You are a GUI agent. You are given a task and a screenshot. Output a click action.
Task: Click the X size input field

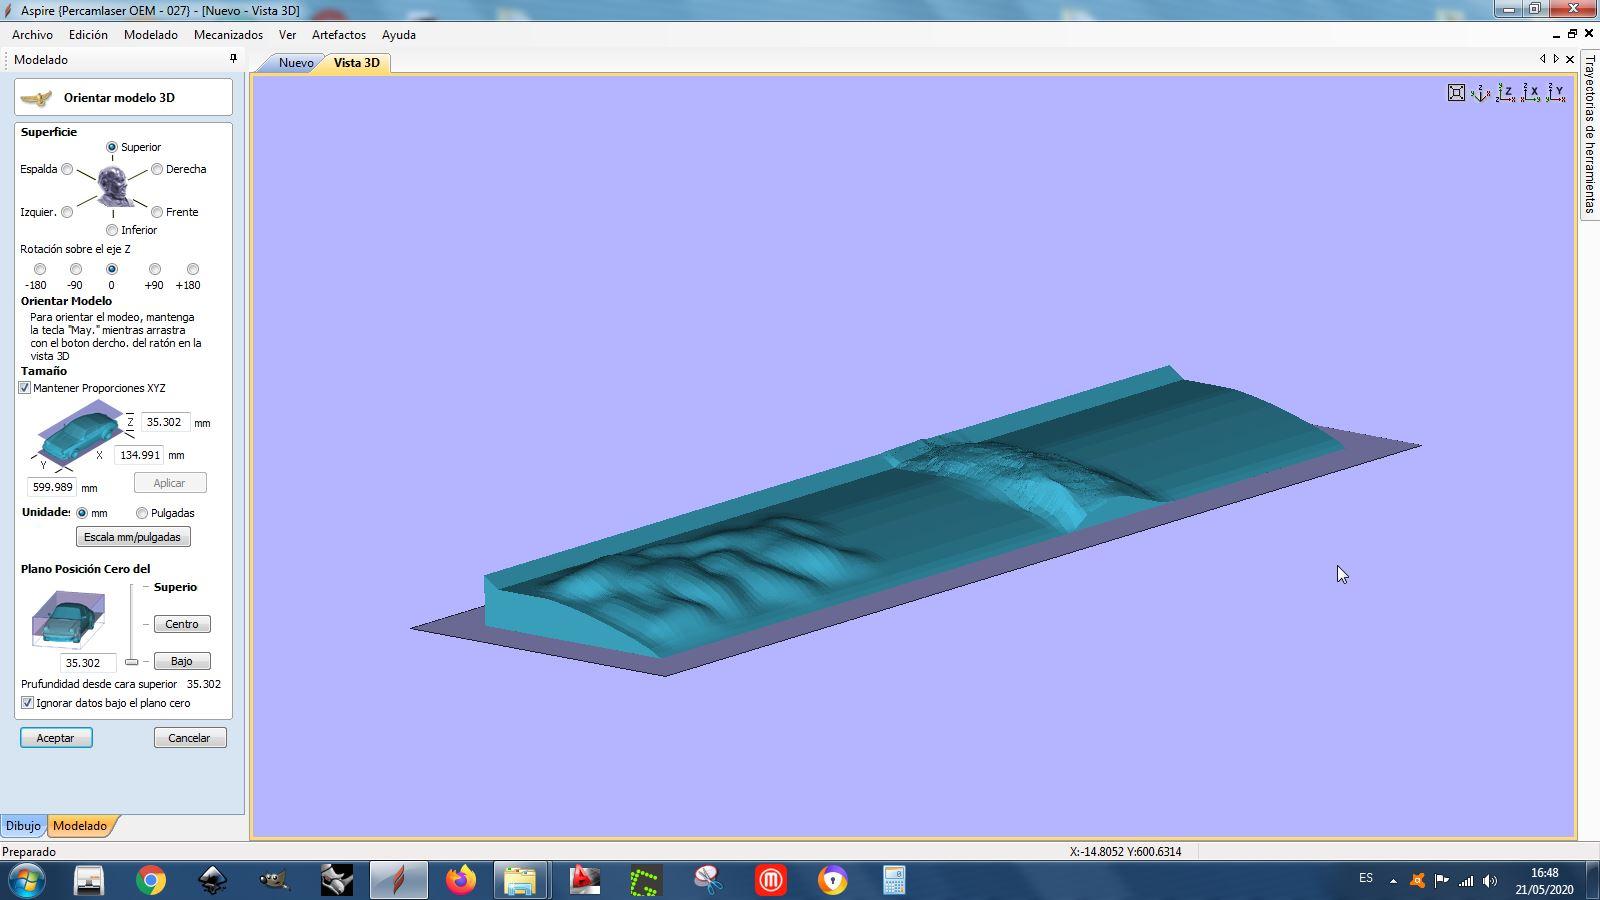(x=139, y=455)
